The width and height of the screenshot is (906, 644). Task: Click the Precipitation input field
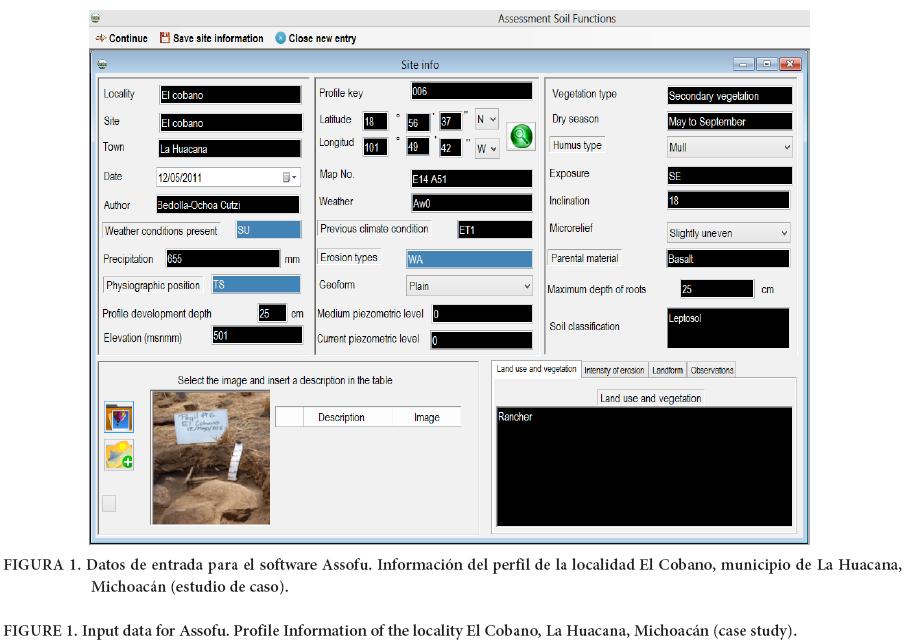[222, 259]
